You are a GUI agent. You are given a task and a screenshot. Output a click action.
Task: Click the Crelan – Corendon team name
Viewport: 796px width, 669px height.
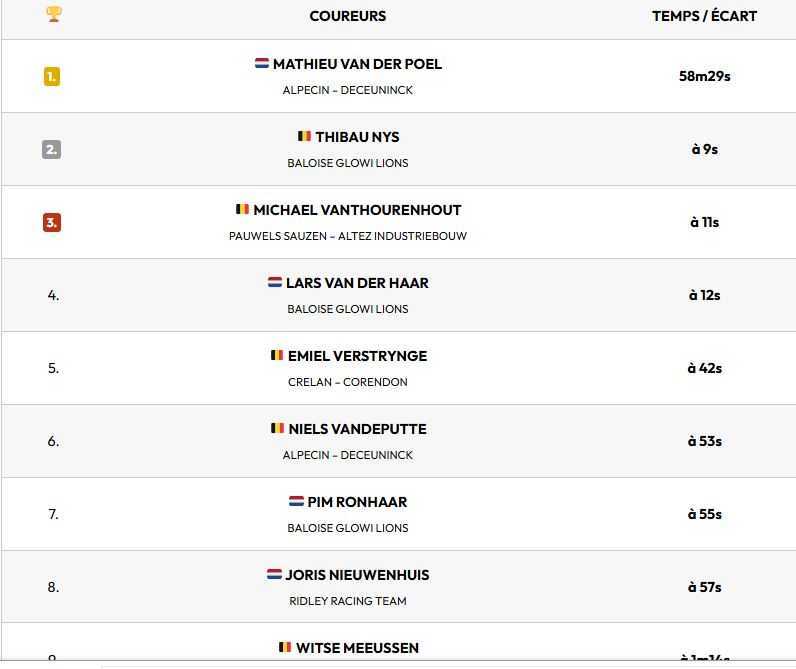[348, 382]
